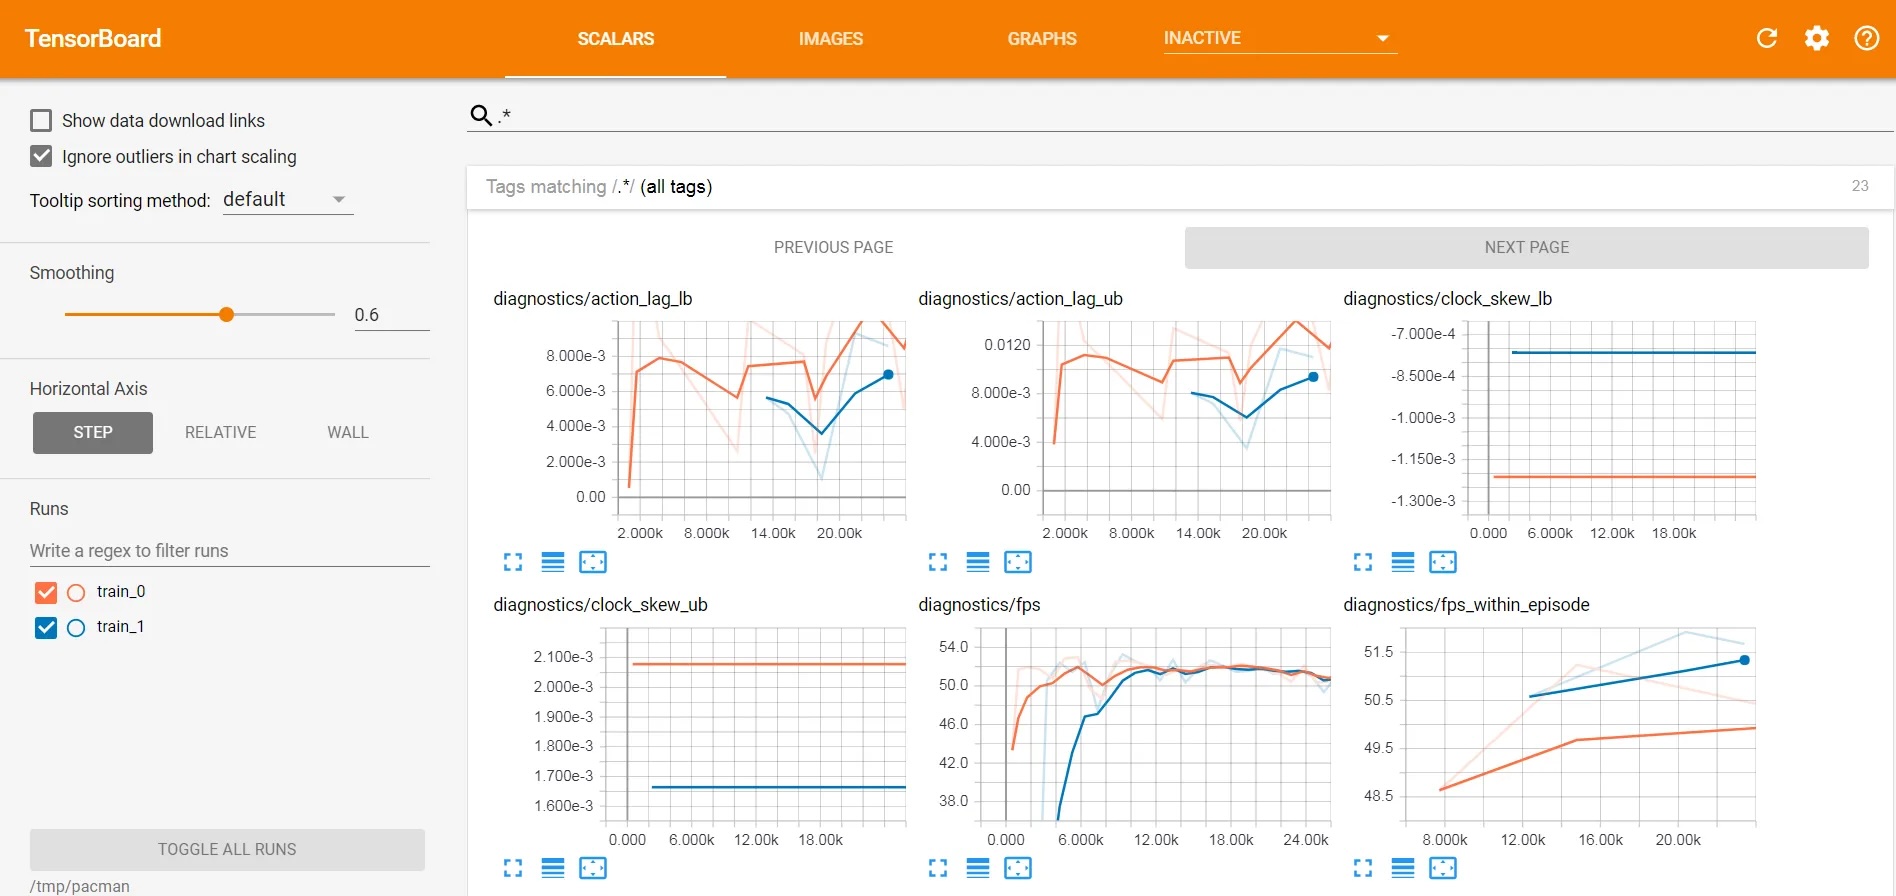Expand the clock_skew_lb chart to full size

click(x=1363, y=562)
